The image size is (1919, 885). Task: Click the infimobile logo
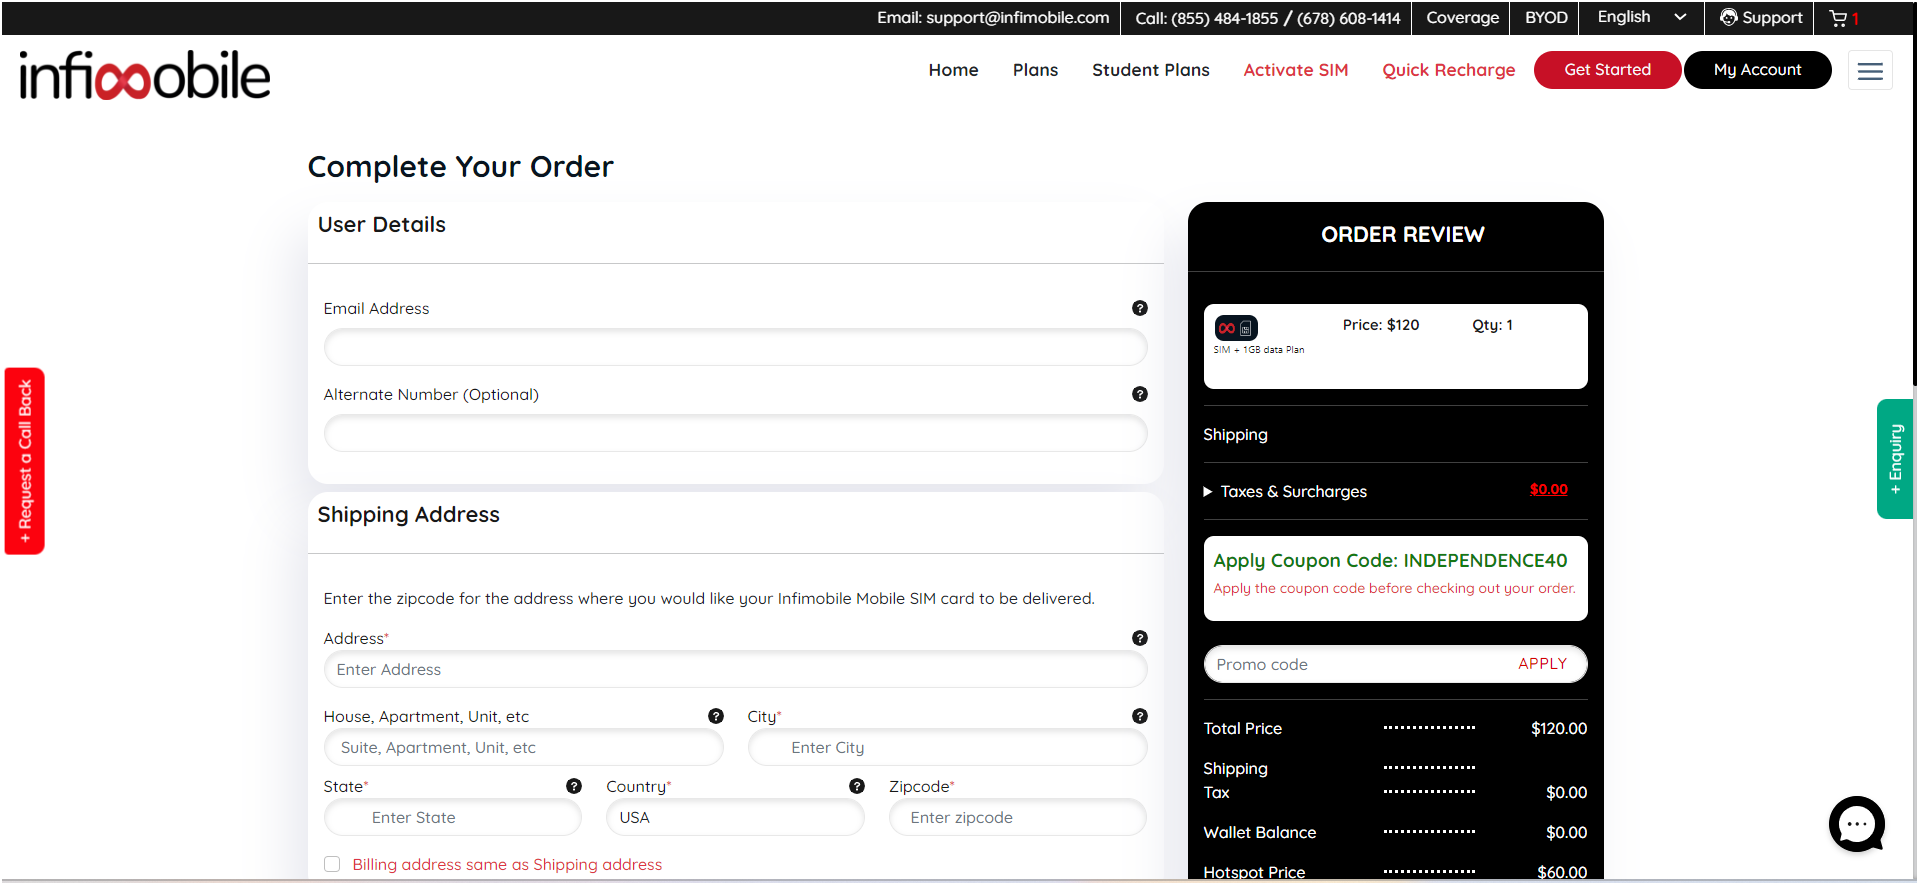tap(145, 75)
